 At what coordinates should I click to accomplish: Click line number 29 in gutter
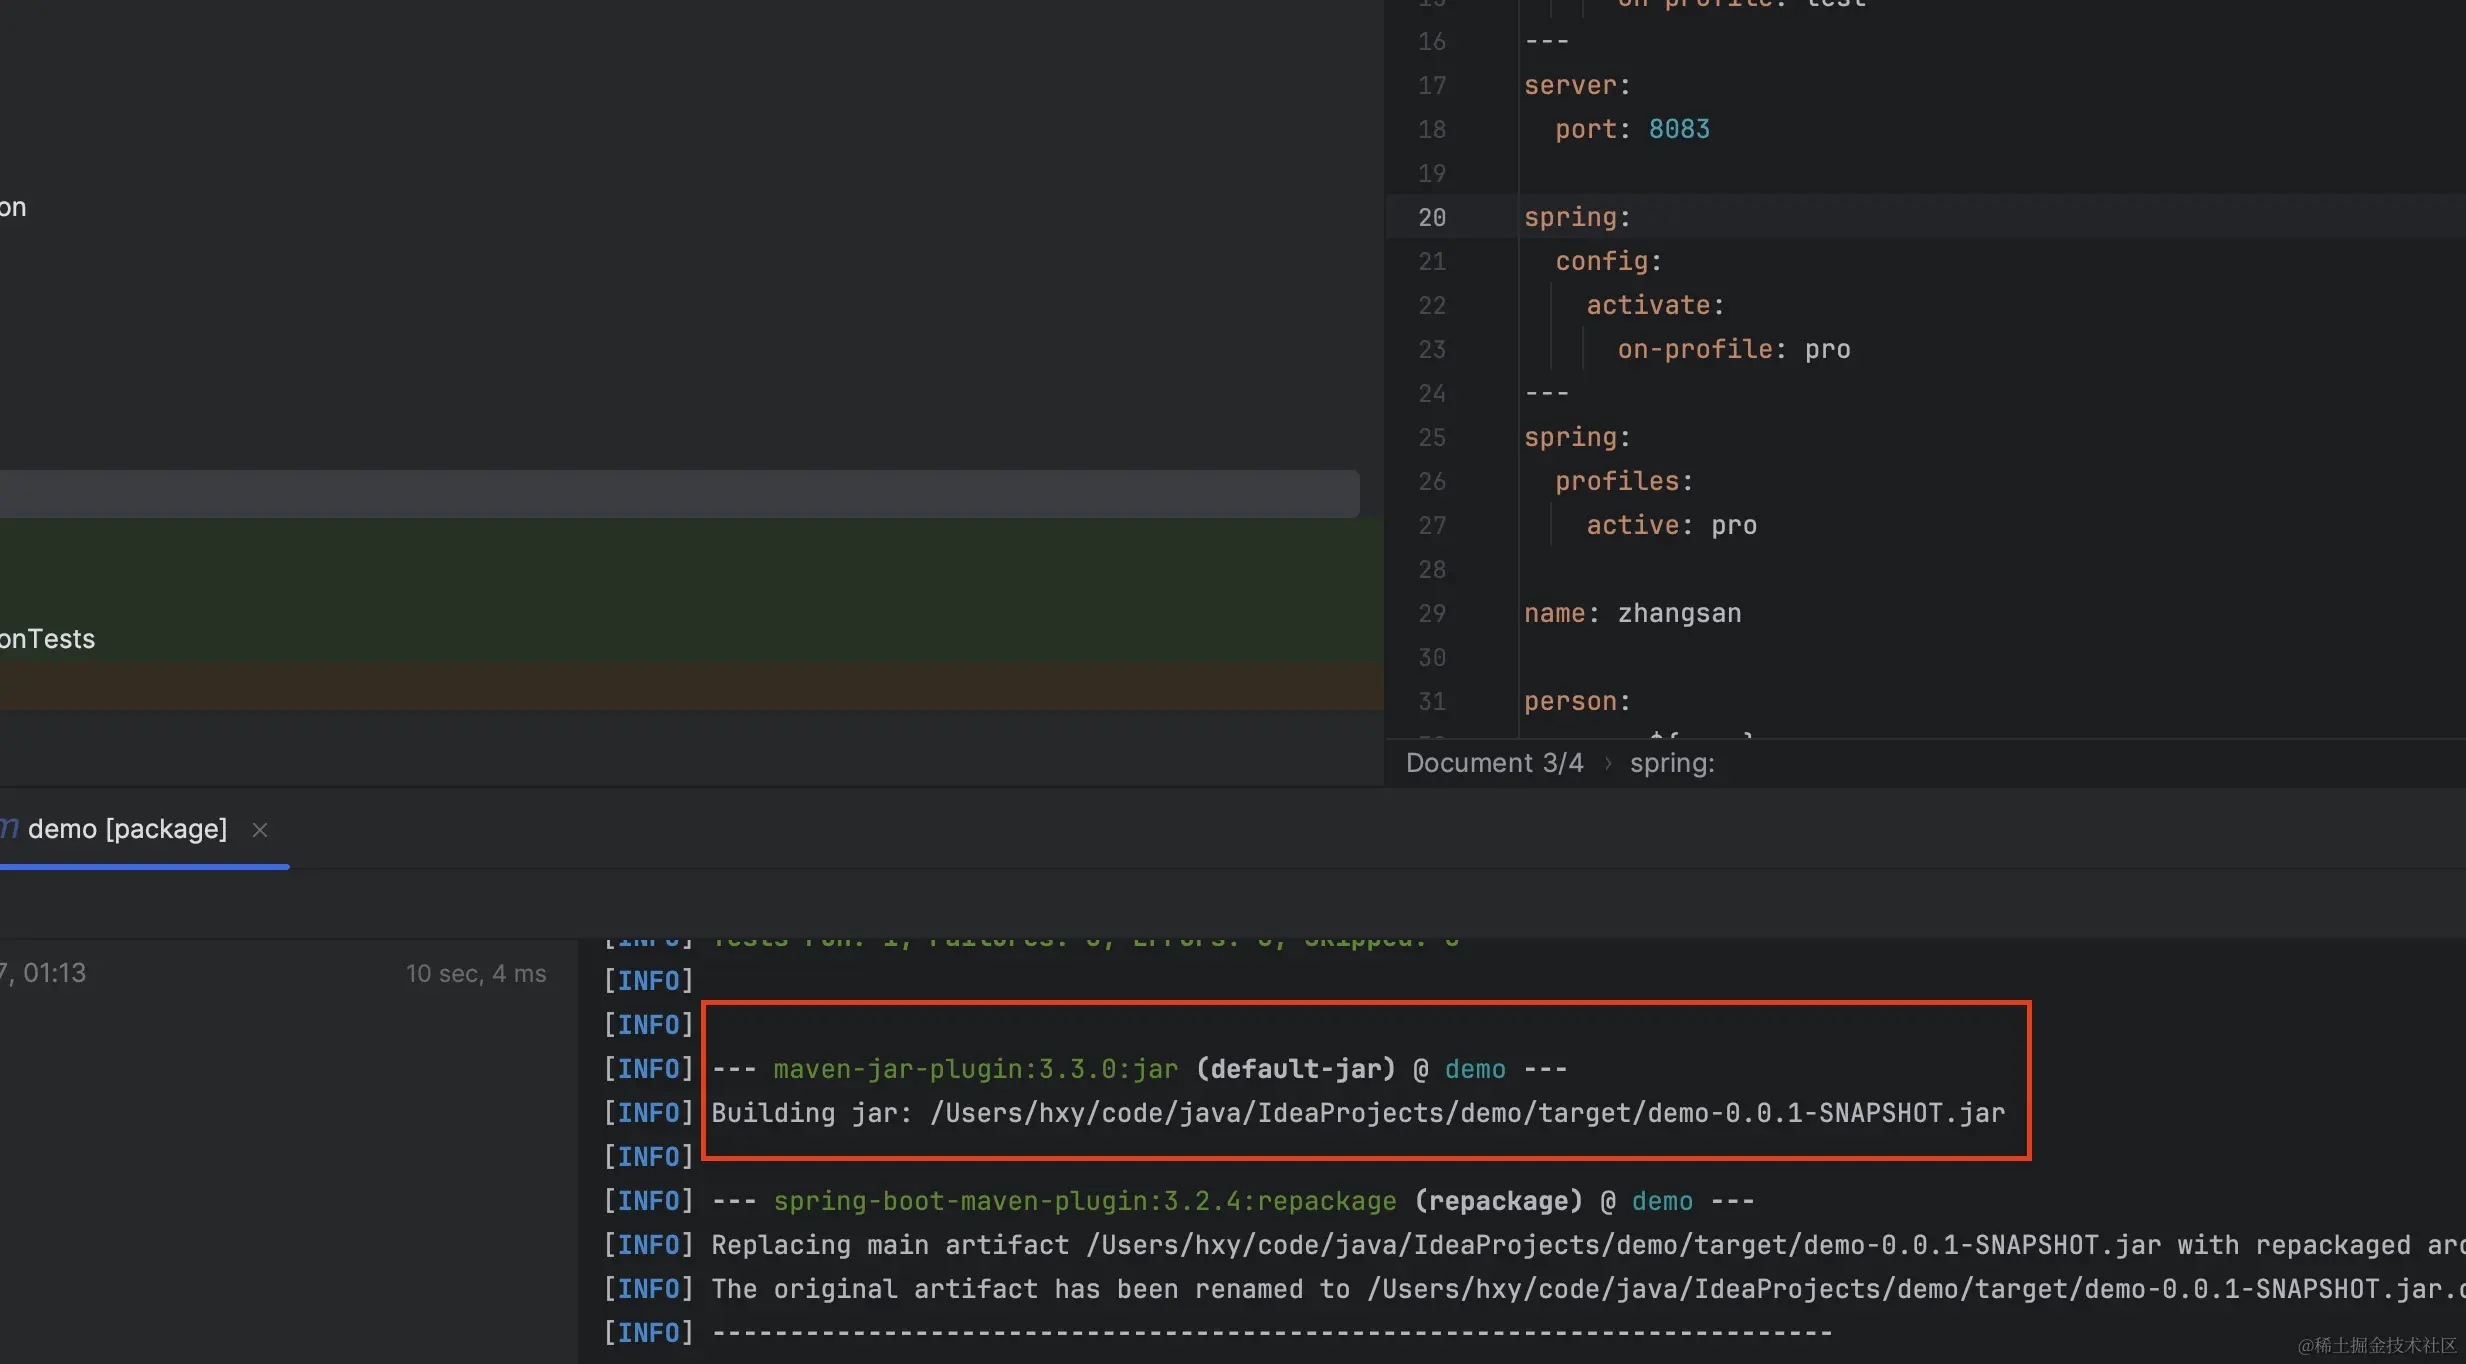1432,613
